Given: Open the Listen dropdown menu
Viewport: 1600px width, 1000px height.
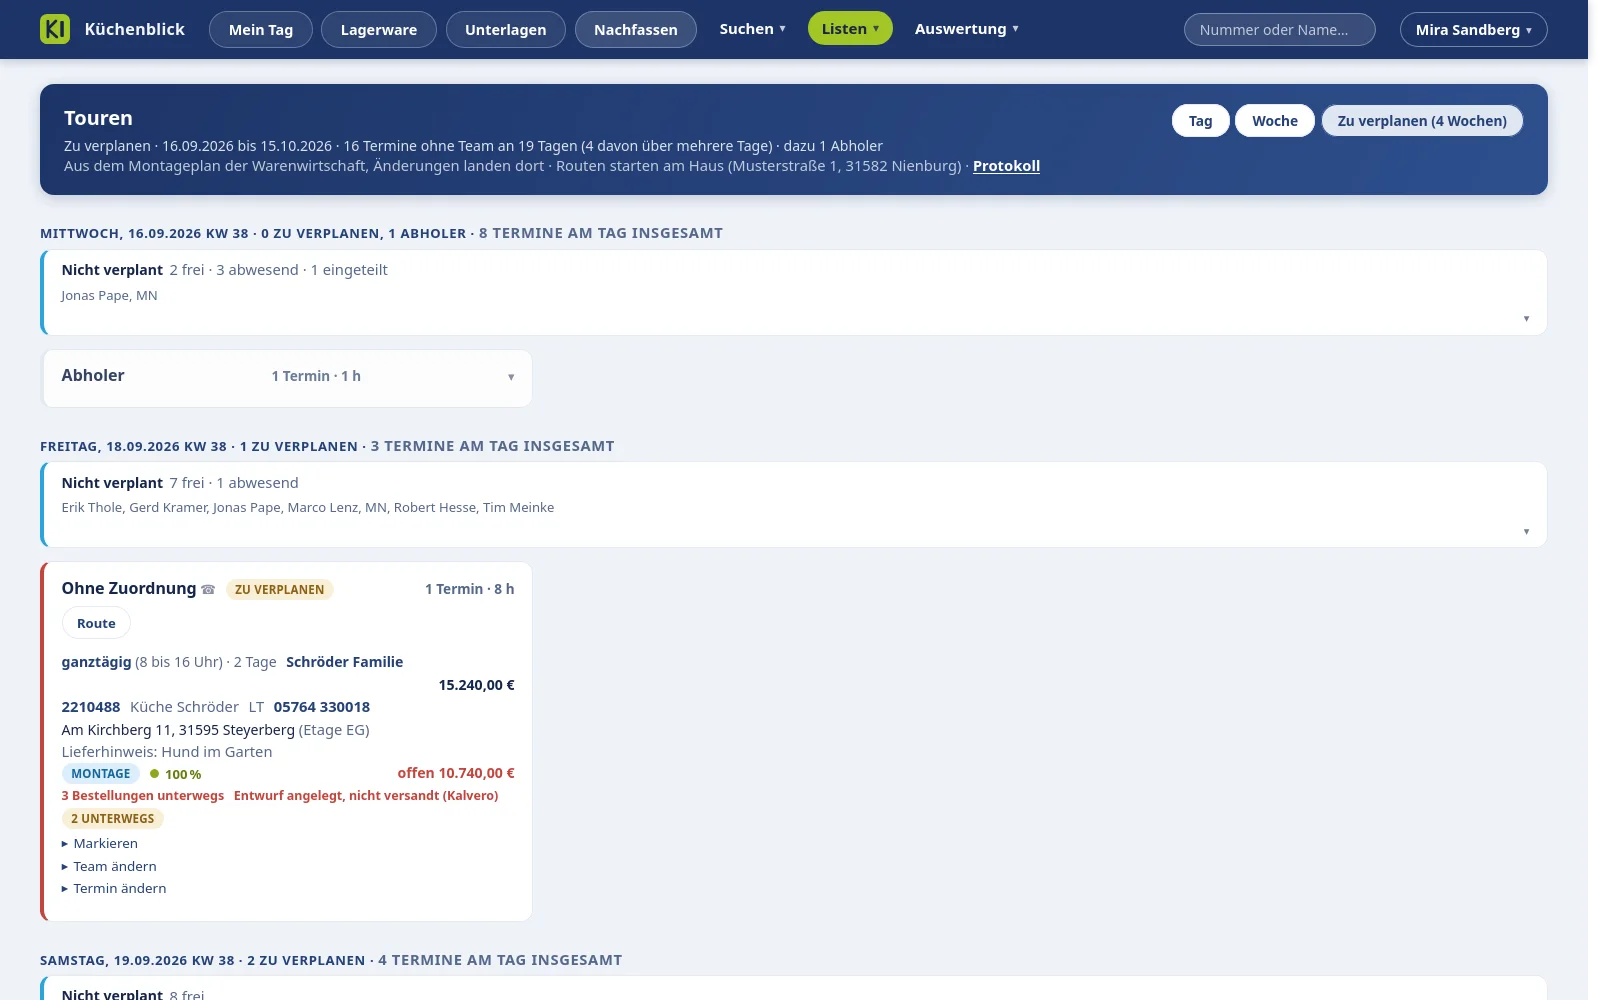Looking at the screenshot, I should [x=850, y=29].
